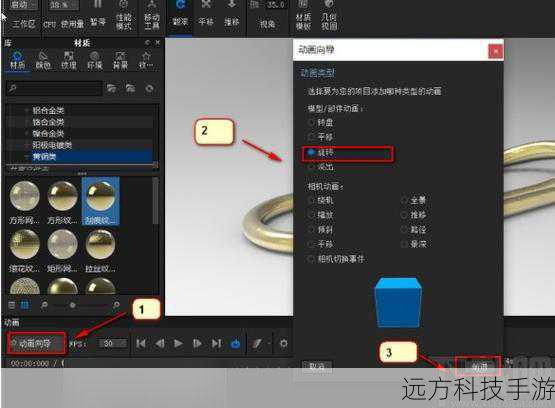Toggle the blue loop playback icon
The width and height of the screenshot is (555, 408).
(235, 343)
